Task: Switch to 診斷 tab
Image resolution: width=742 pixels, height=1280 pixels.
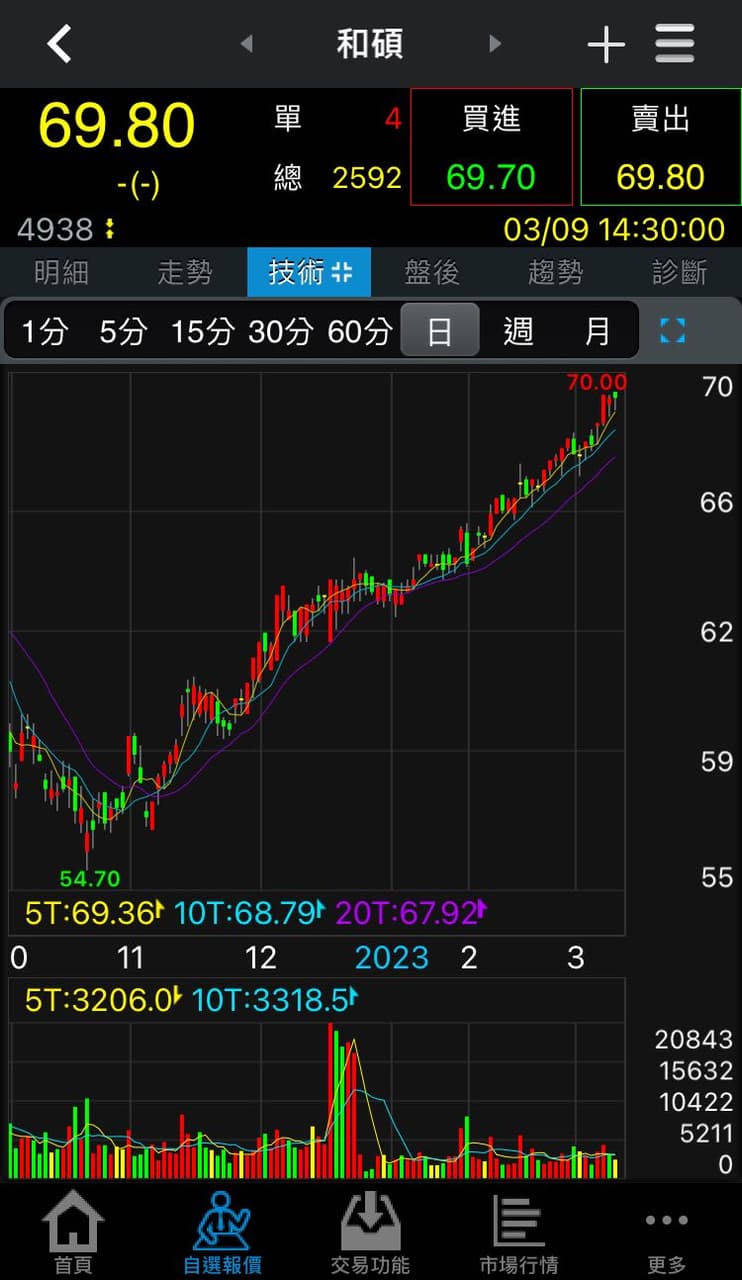Action: pyautogui.click(x=680, y=272)
